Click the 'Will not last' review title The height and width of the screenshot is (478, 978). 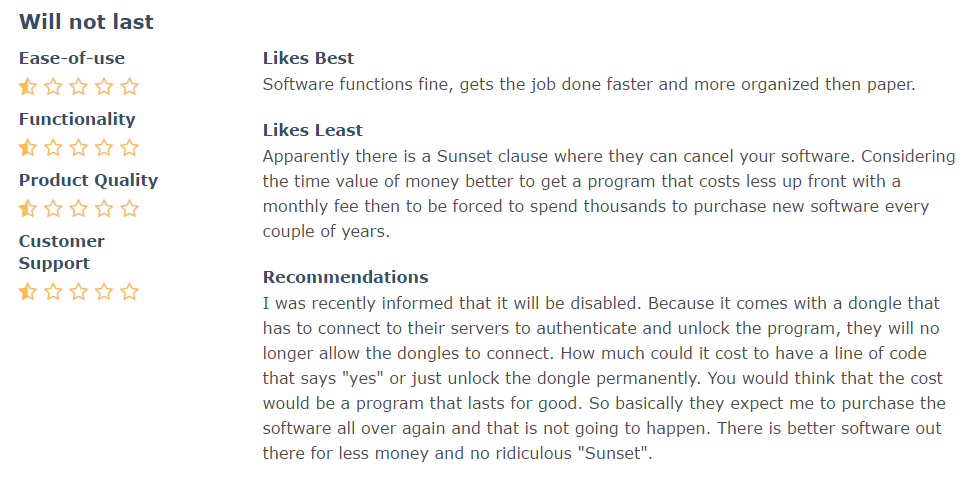(x=86, y=22)
